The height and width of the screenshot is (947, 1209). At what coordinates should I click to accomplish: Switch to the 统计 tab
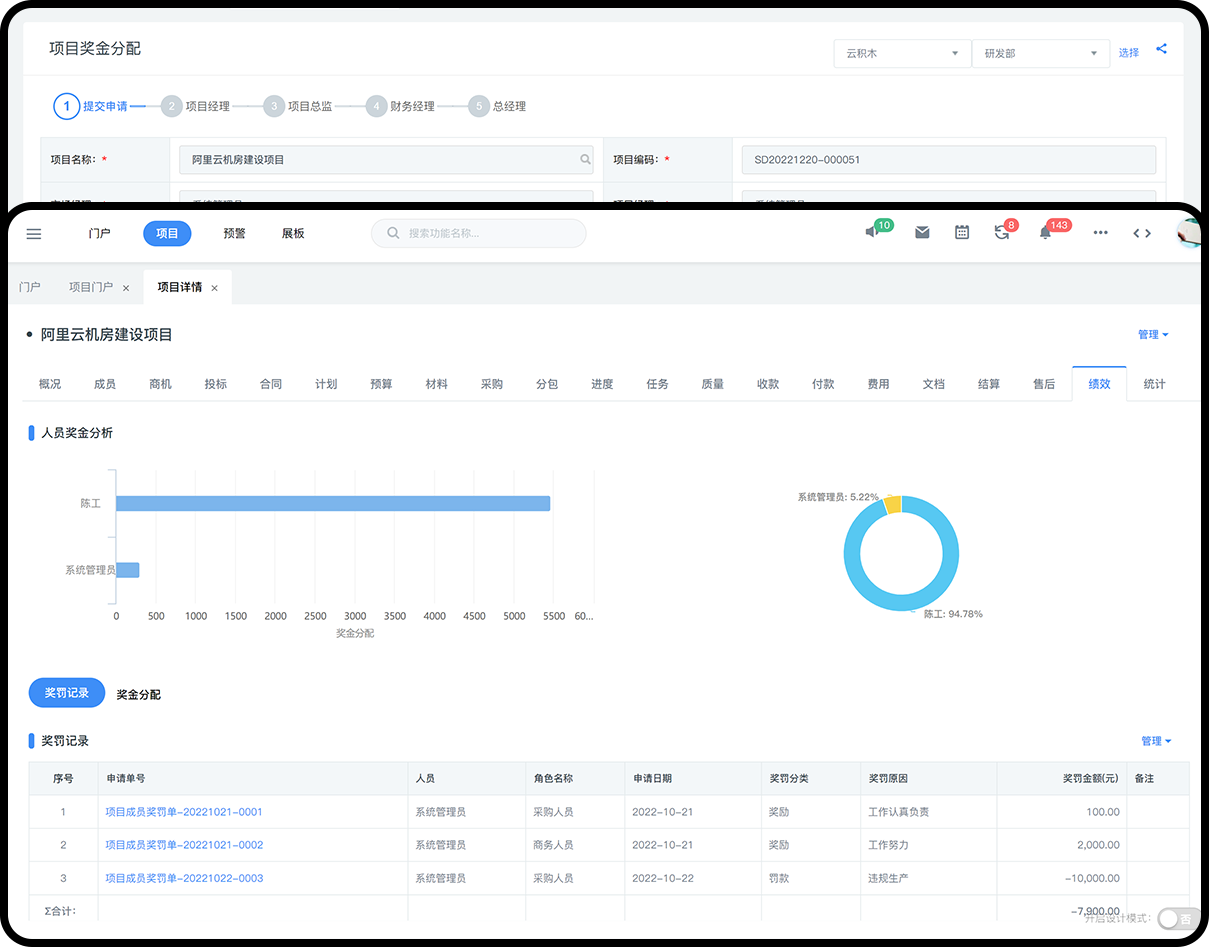pos(1154,384)
